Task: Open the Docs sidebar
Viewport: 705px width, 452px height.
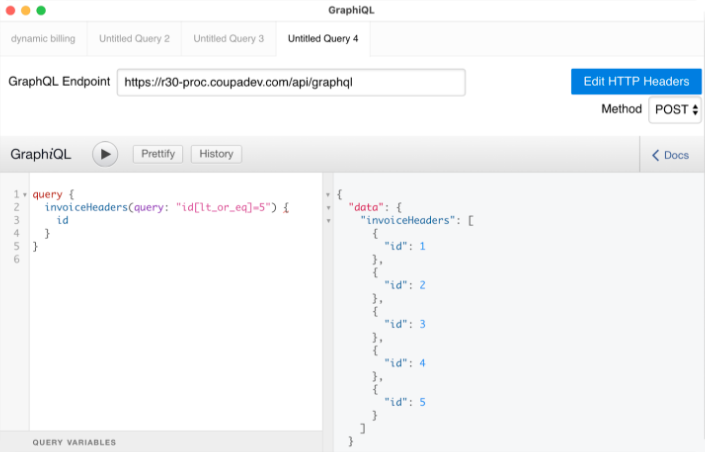Action: pyautogui.click(x=670, y=155)
